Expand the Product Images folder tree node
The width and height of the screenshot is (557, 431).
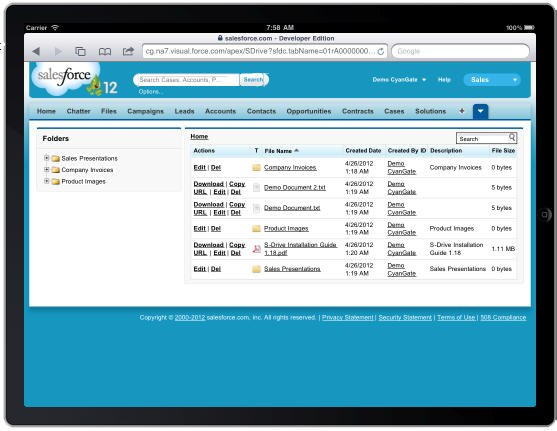[47, 181]
